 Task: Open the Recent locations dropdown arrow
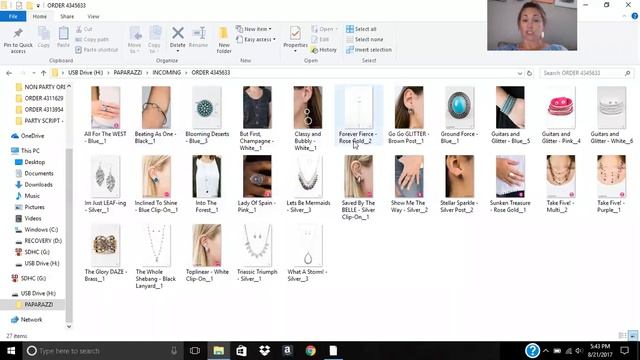33,73
